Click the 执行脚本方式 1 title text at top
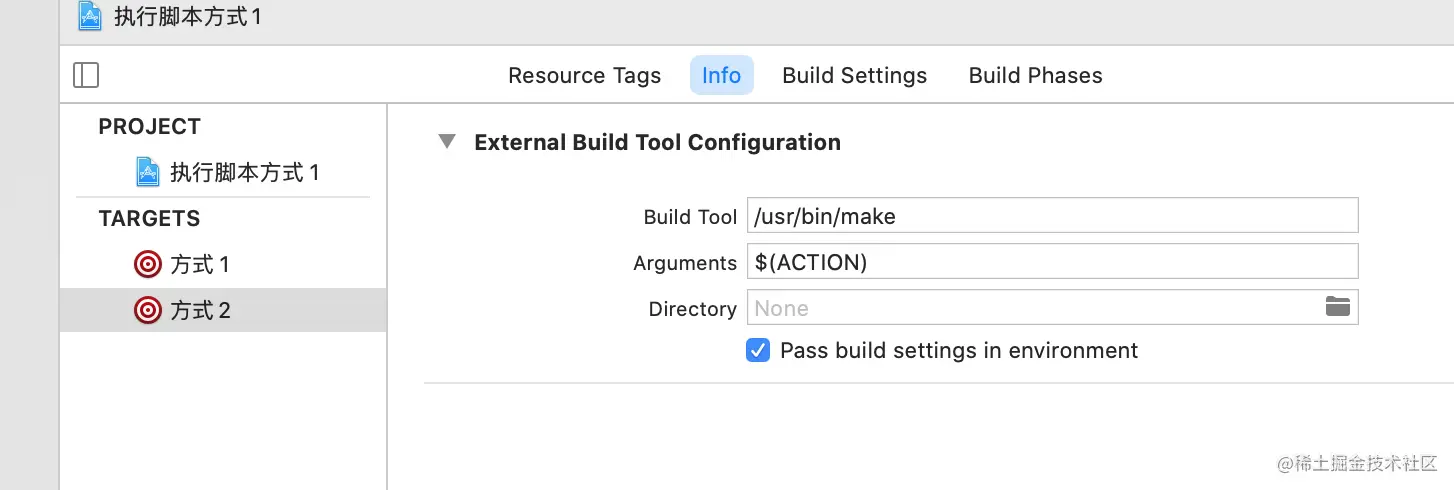 pos(188,17)
